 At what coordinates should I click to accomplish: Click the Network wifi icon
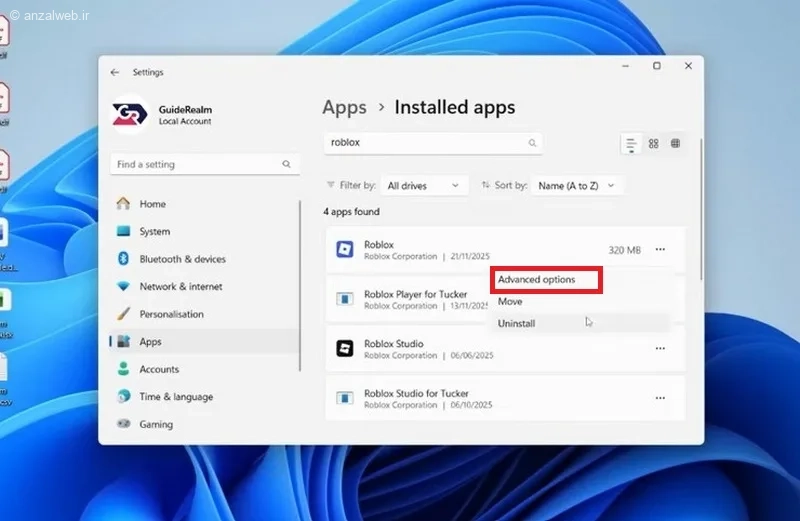pos(123,286)
